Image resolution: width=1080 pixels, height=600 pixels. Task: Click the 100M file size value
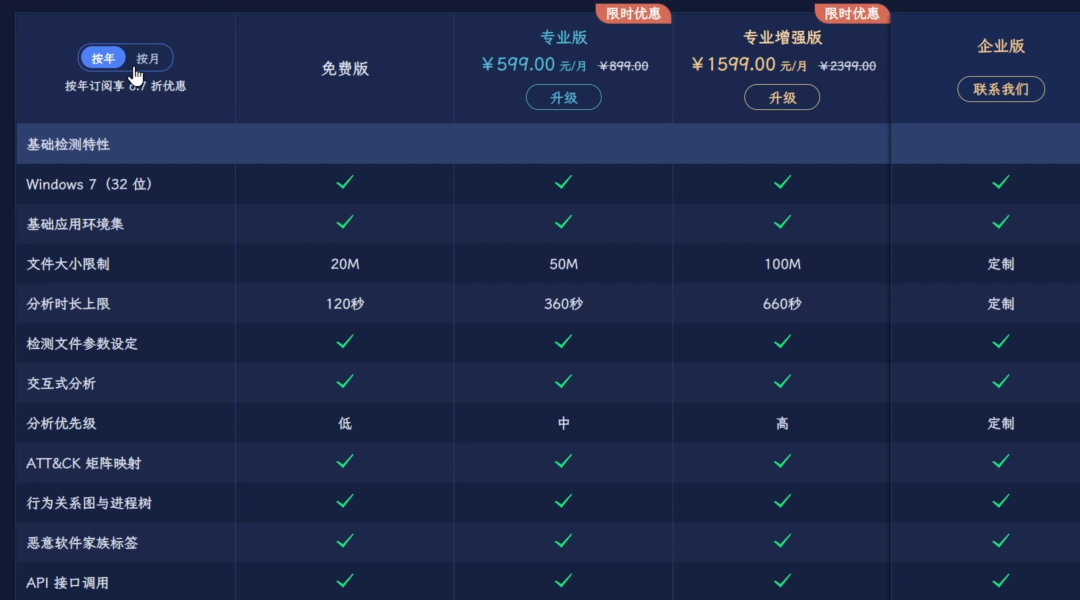tap(782, 264)
